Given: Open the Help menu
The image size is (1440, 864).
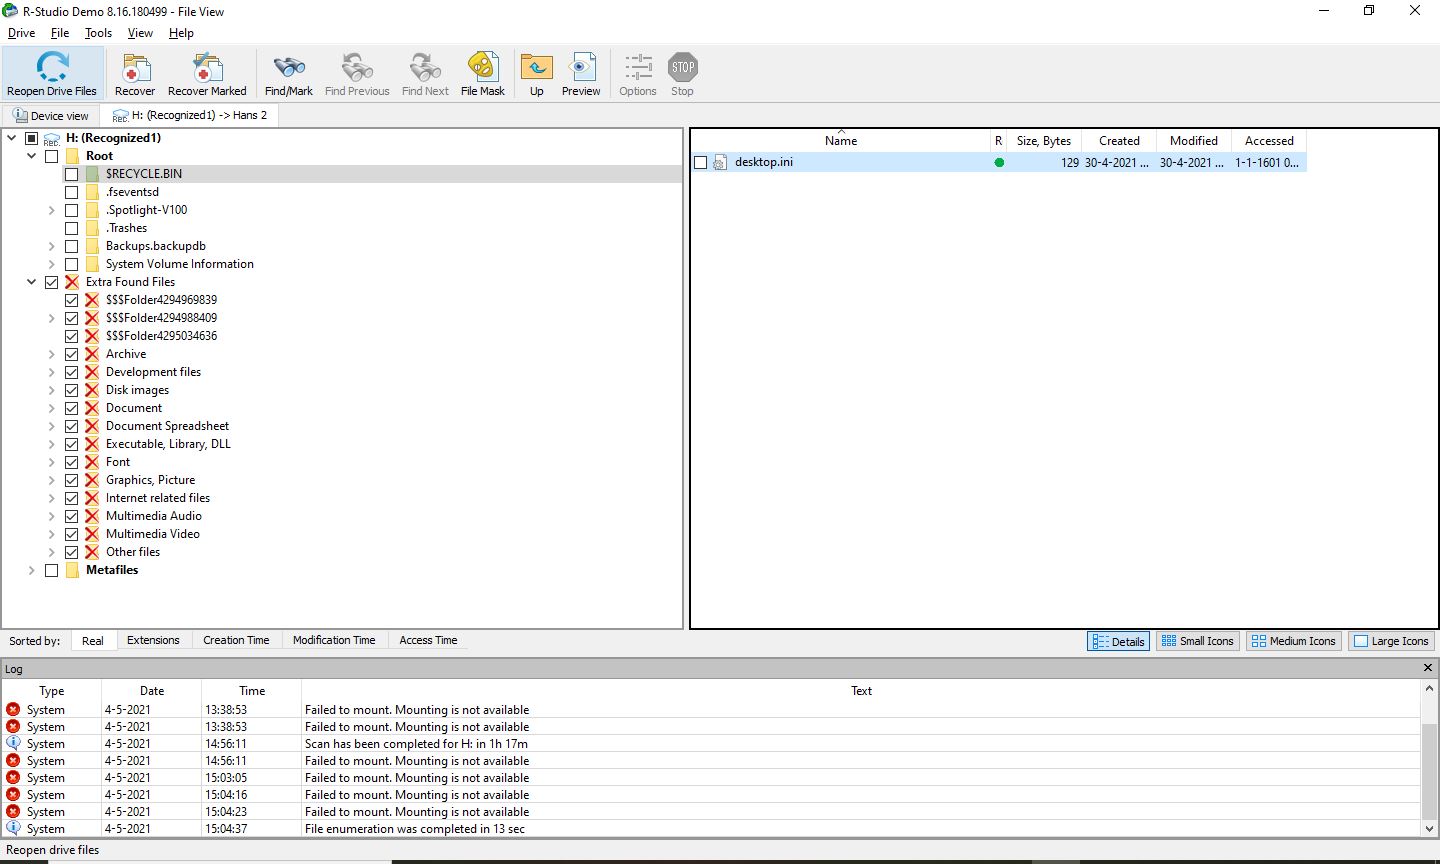Looking at the screenshot, I should click(181, 33).
